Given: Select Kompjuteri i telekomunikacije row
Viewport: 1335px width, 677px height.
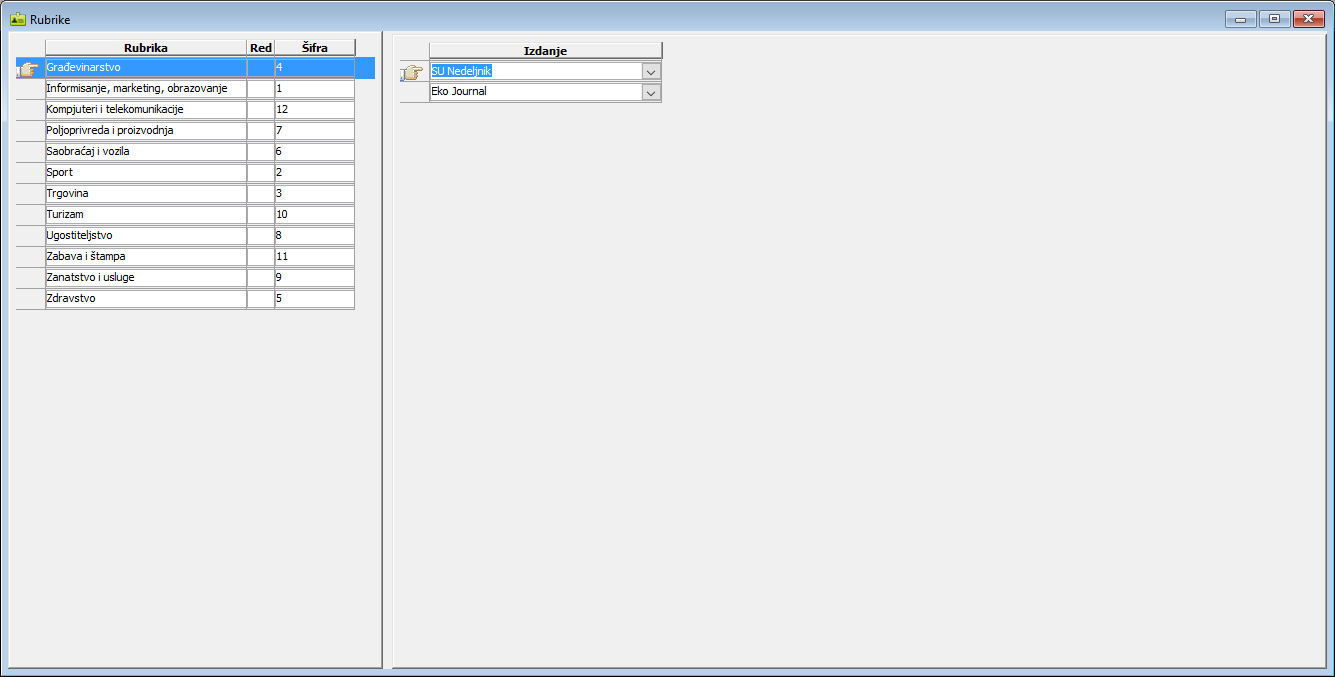Looking at the screenshot, I should pyautogui.click(x=145, y=110).
